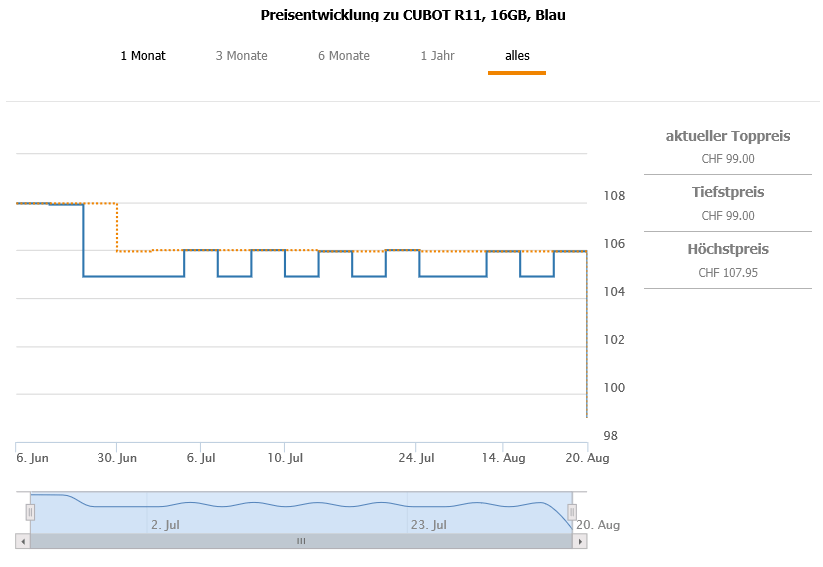
Task: Click the 104 y-axis label
Action: tap(614, 292)
